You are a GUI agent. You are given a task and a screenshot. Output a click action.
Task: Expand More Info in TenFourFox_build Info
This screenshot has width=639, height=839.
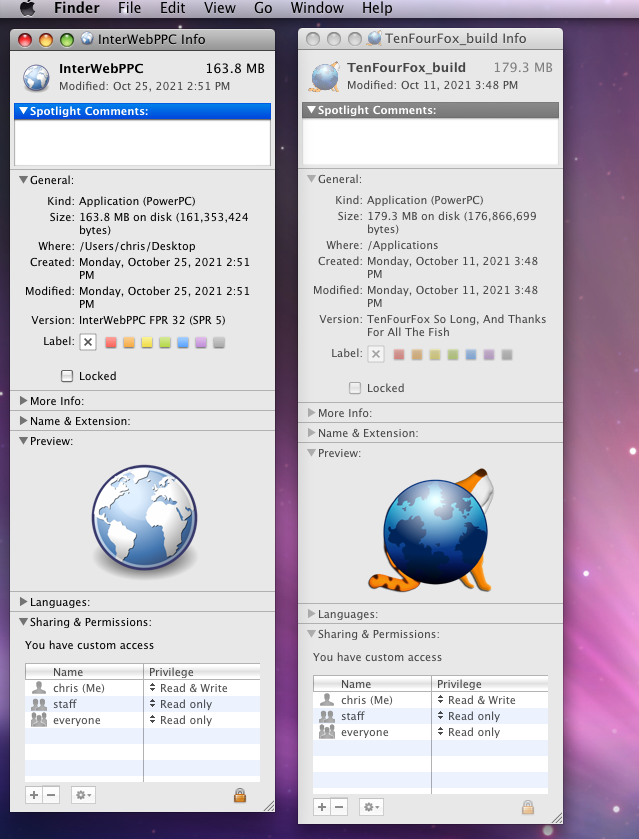(x=311, y=413)
